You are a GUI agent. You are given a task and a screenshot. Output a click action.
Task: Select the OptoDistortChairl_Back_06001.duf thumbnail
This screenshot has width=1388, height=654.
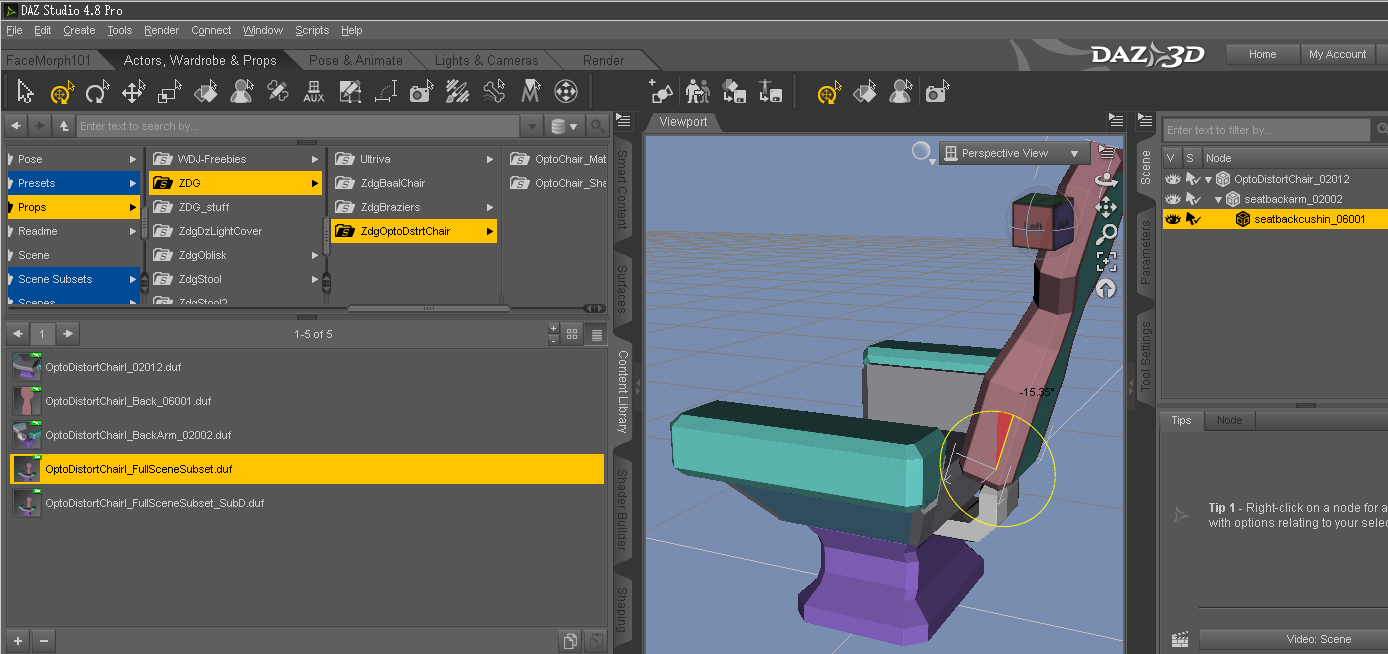[27, 401]
